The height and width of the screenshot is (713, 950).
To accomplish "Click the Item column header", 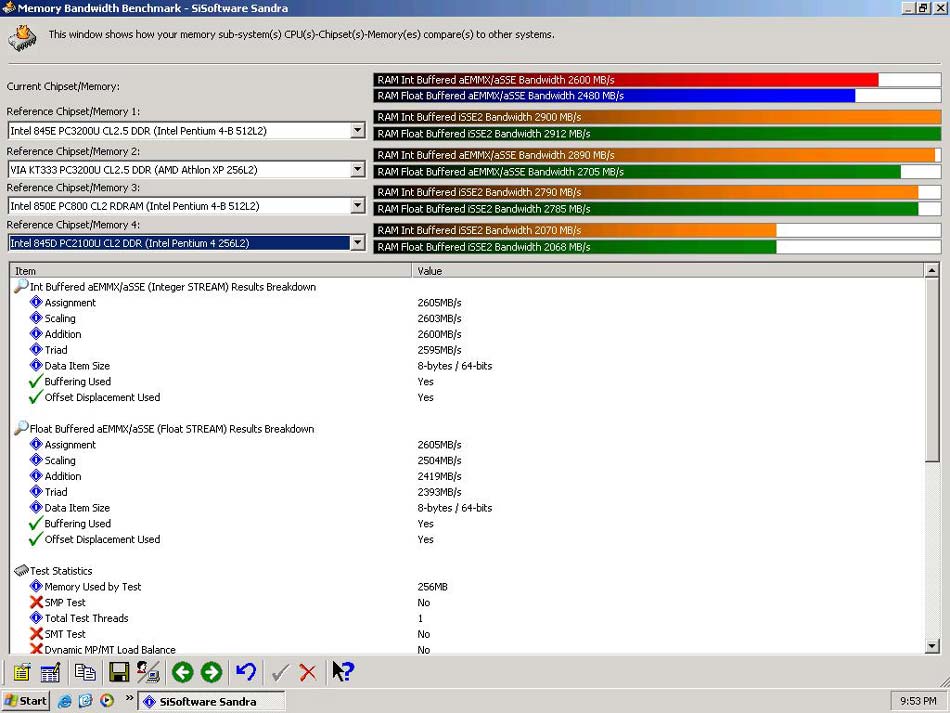I will 210,271.
